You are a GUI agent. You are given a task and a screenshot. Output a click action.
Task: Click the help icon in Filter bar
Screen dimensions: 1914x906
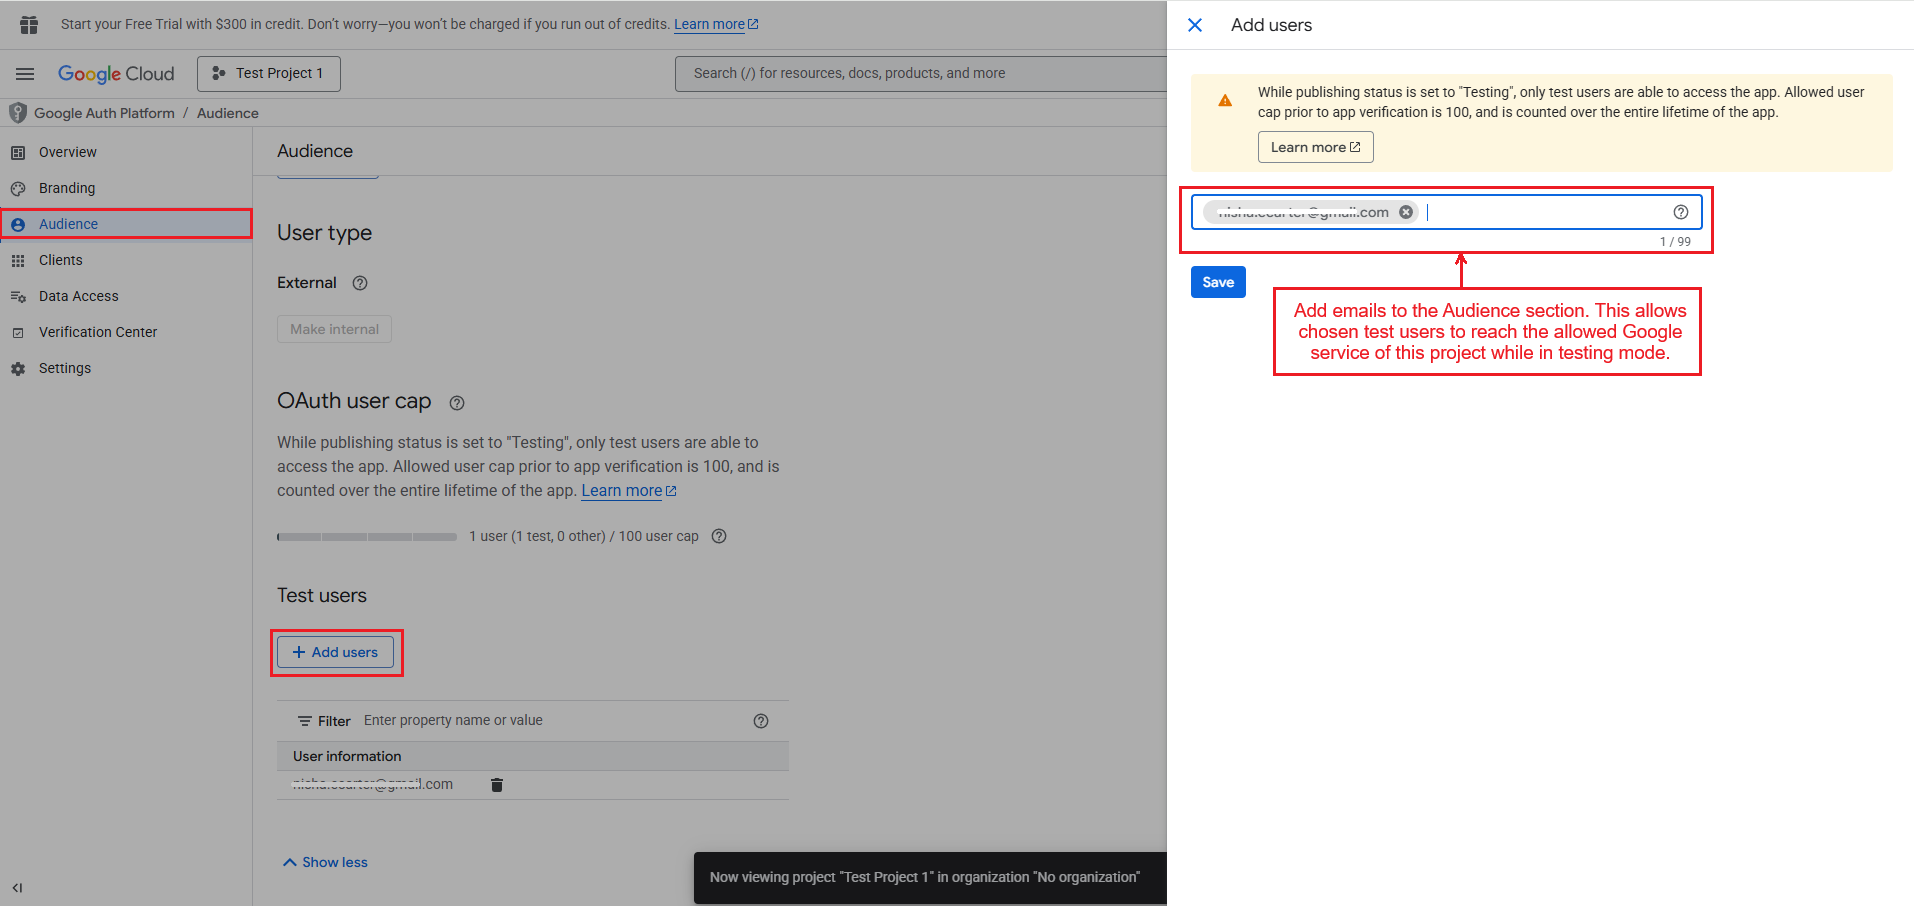coord(760,721)
